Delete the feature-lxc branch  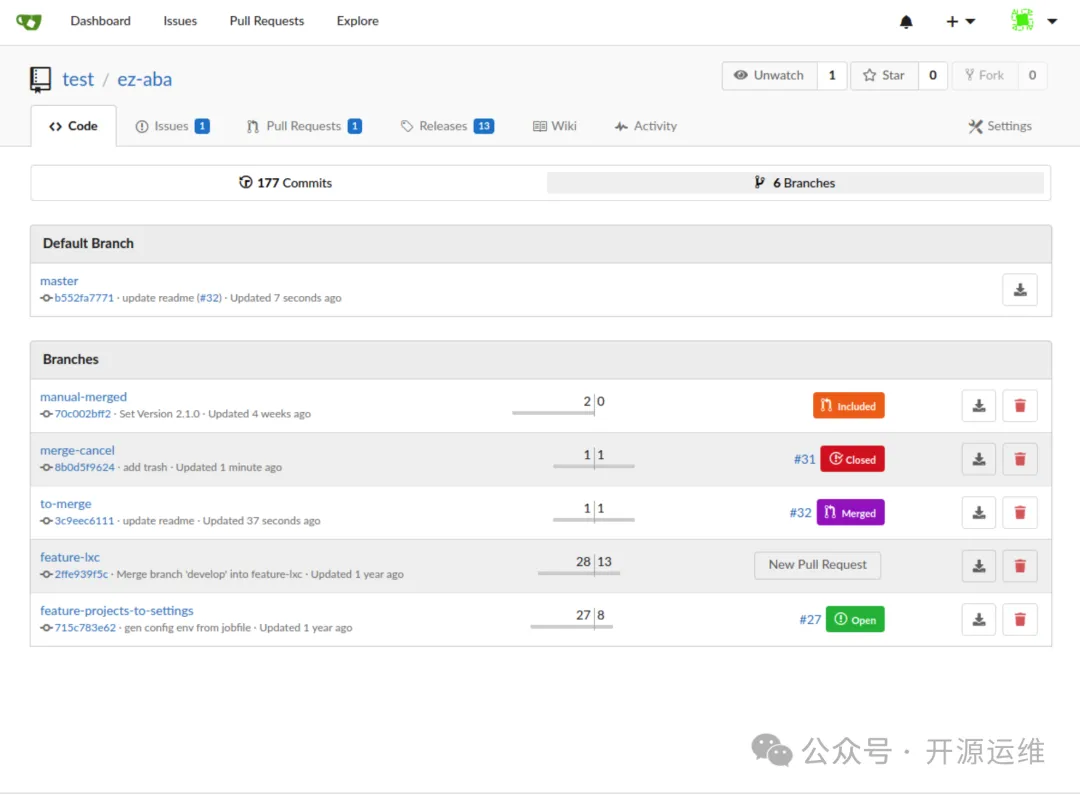(1019, 566)
